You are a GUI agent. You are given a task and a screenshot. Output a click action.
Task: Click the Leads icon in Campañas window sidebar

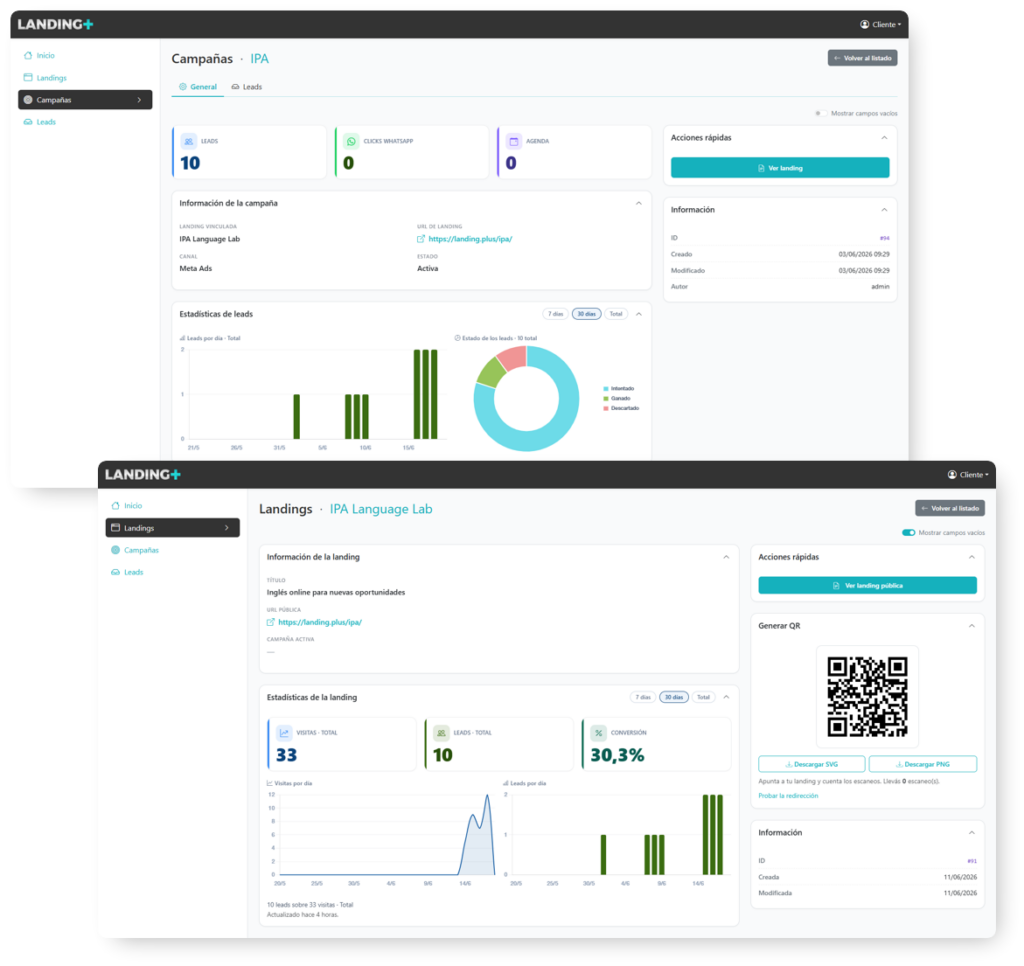click(28, 122)
